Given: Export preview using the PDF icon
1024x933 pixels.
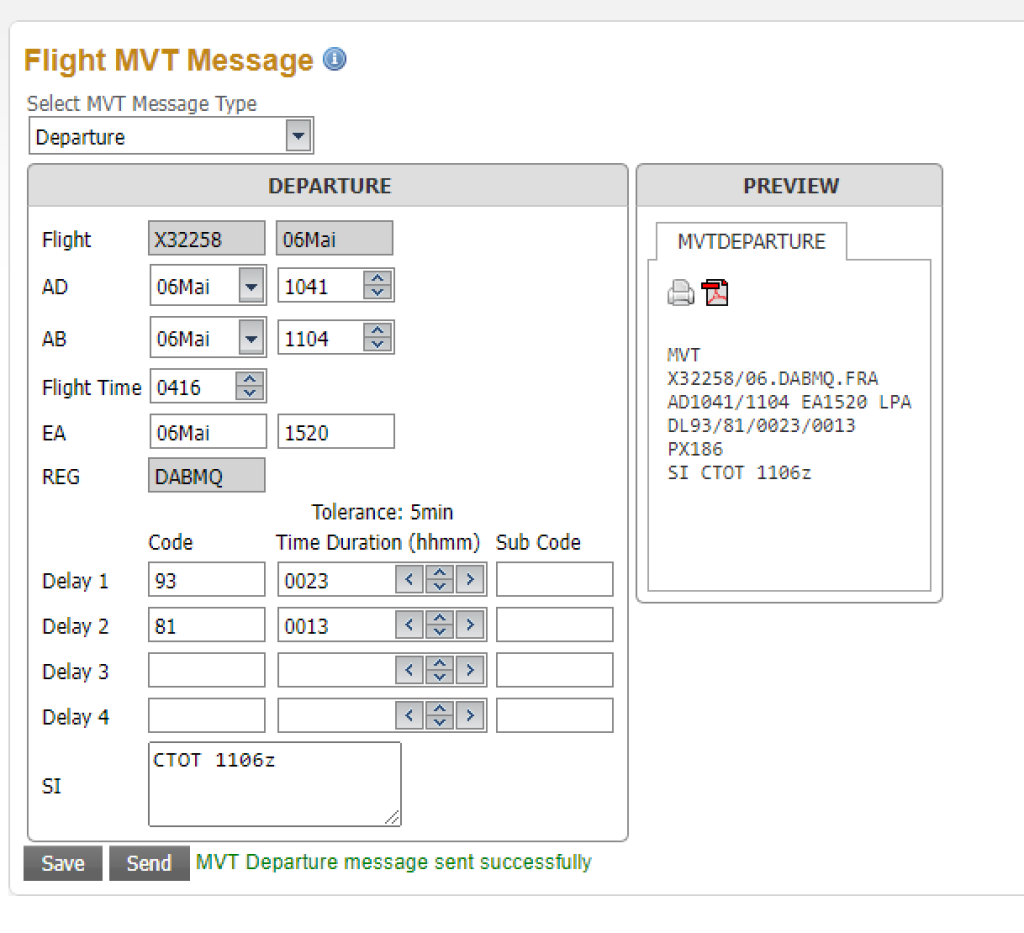Looking at the screenshot, I should coord(716,293).
